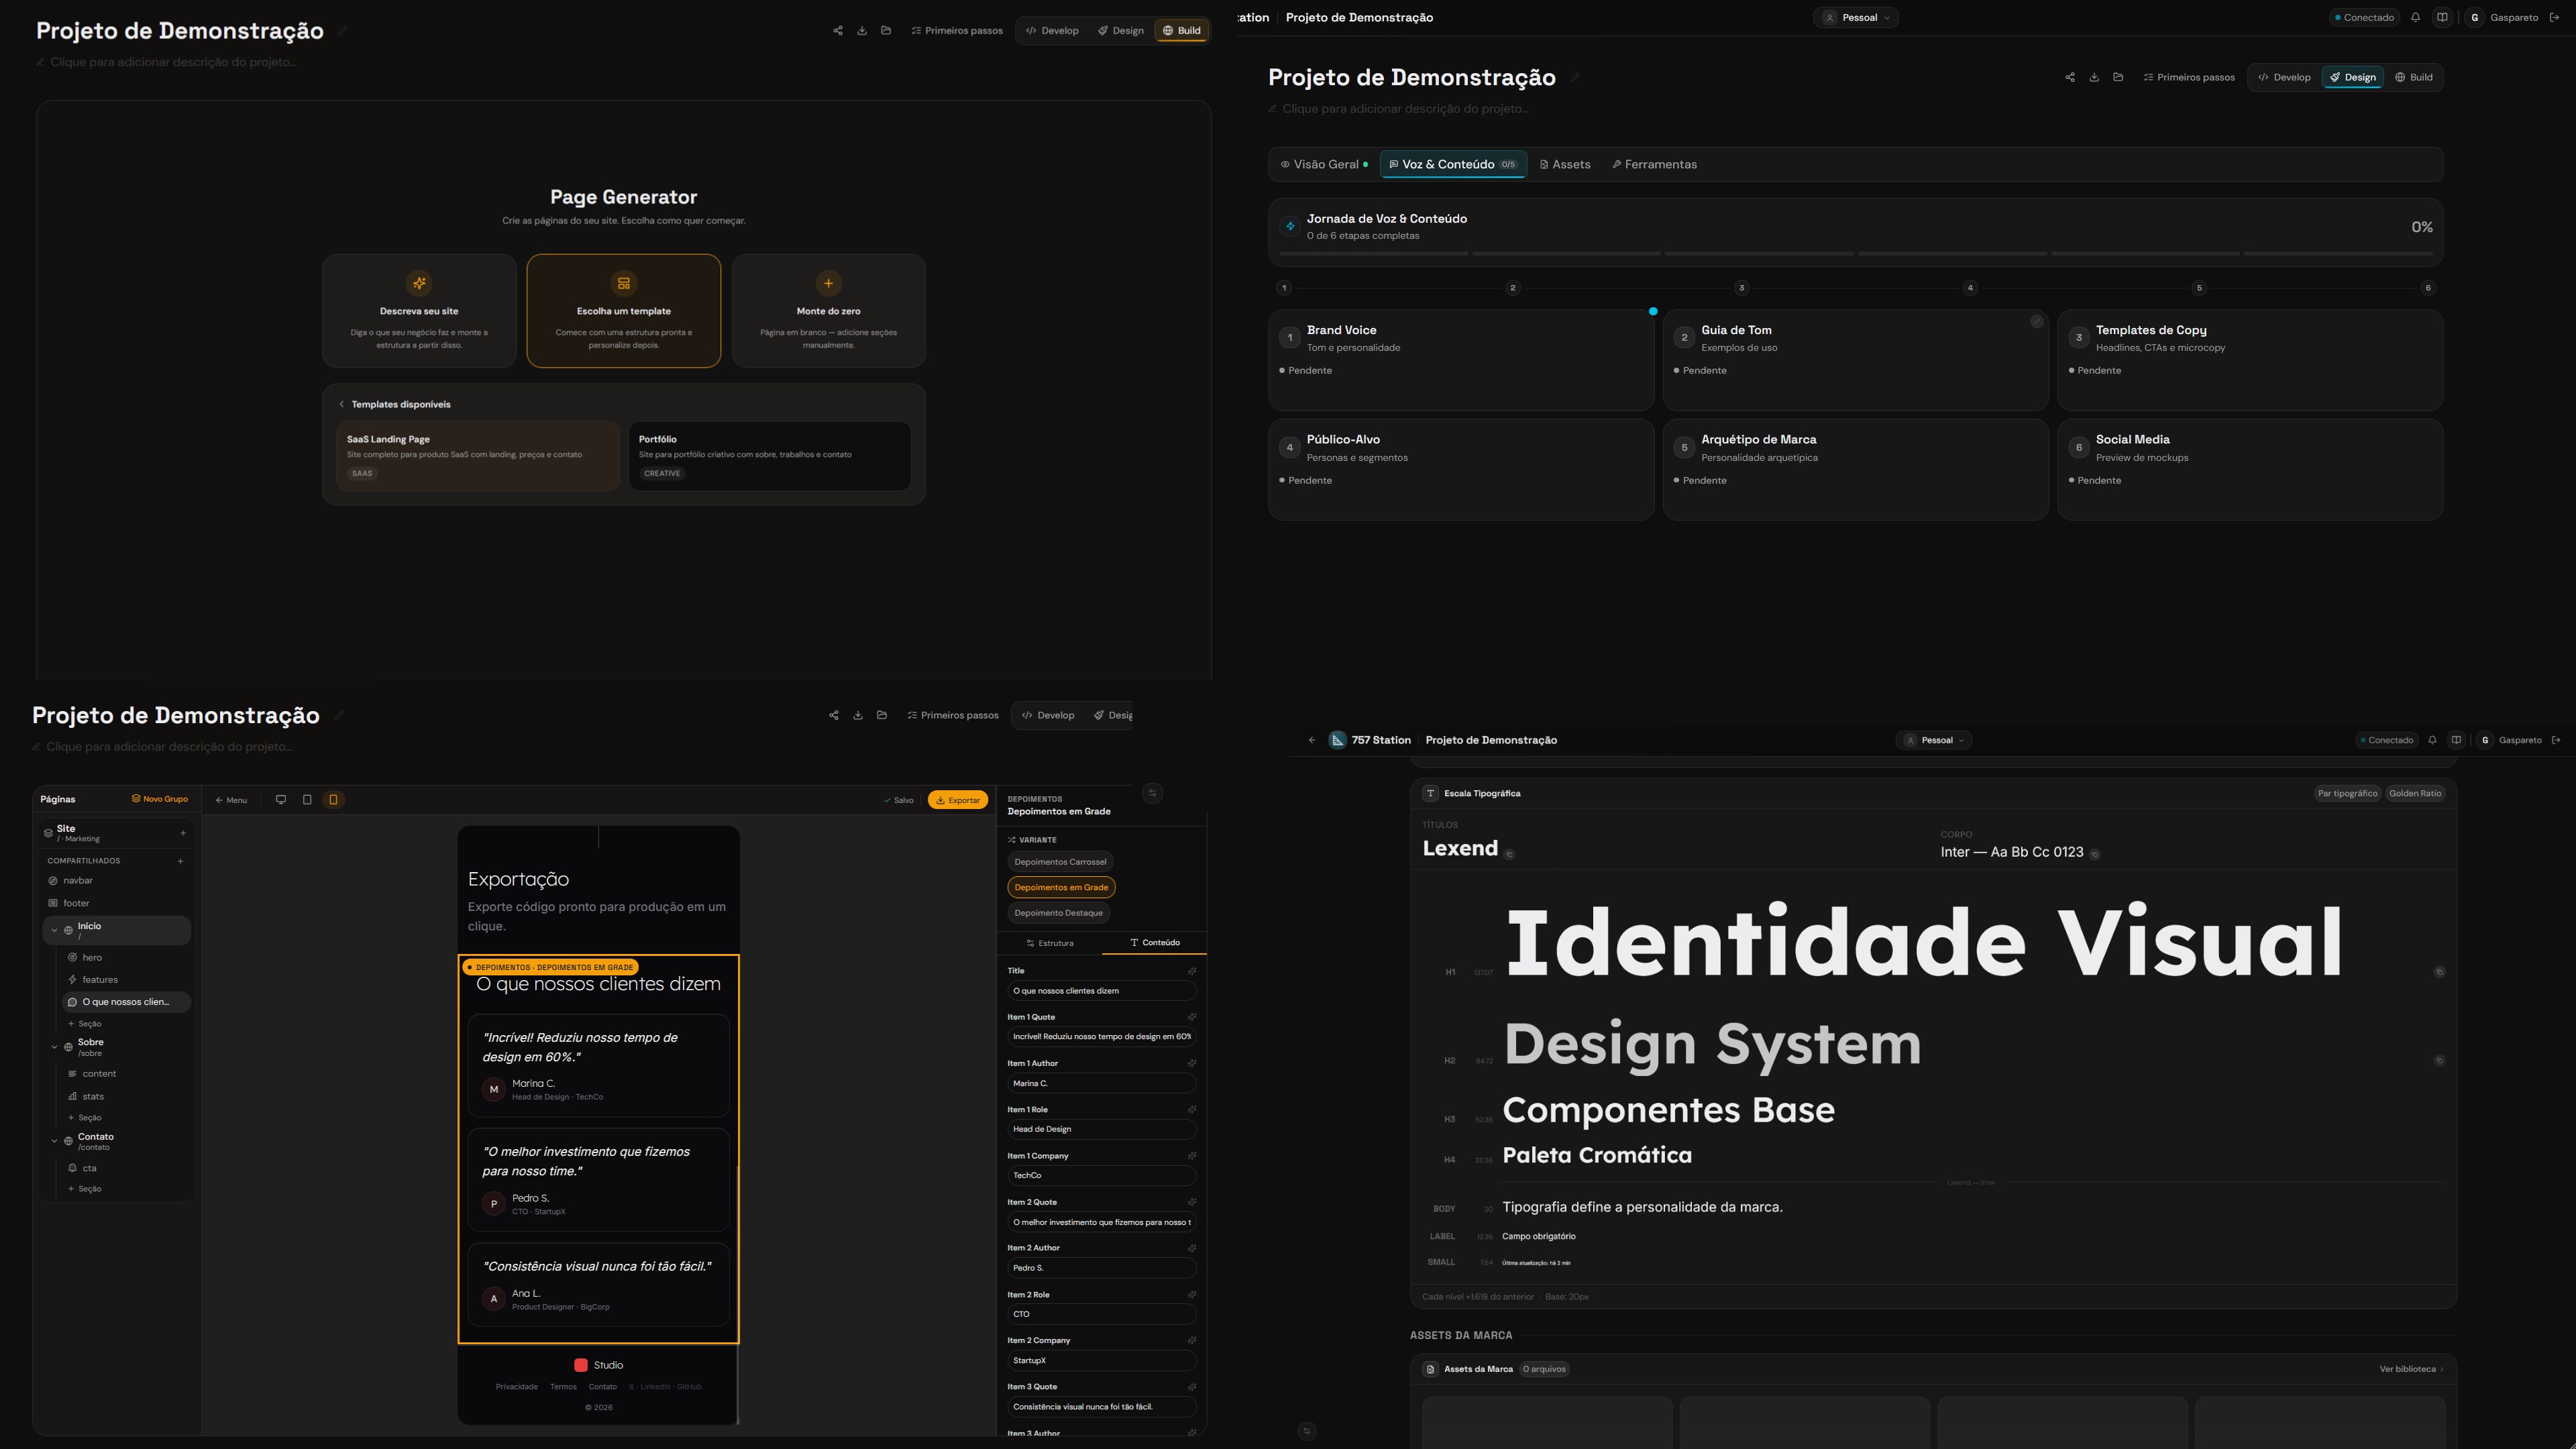Open the Estrutura tab

click(1050, 943)
